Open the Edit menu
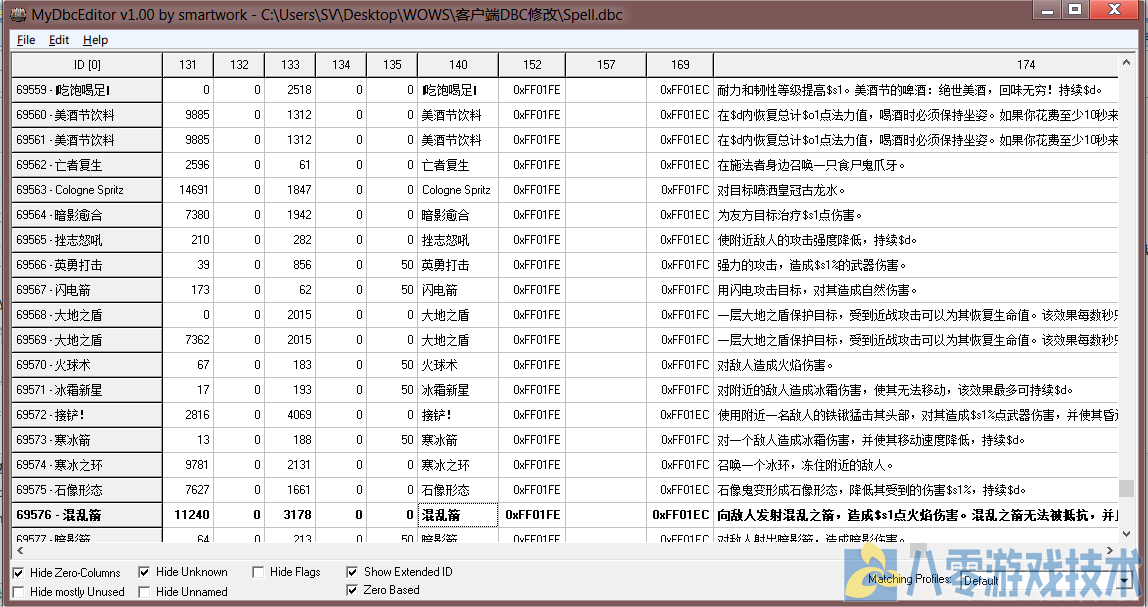The image size is (1148, 607). click(x=59, y=40)
